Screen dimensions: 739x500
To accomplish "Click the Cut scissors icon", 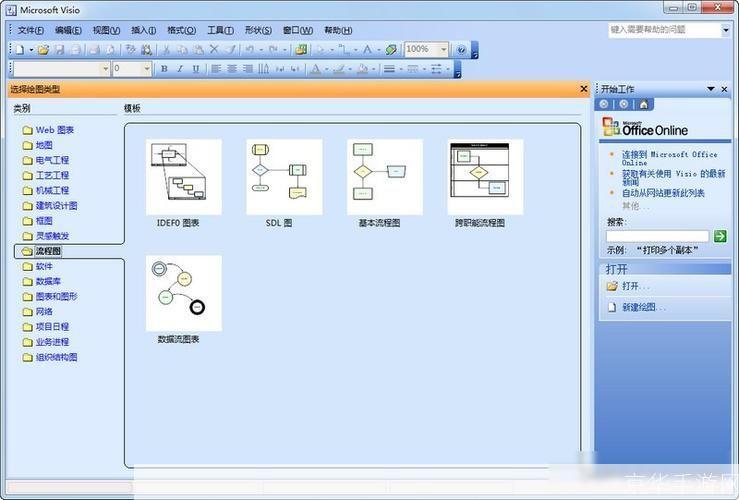I will [166, 49].
